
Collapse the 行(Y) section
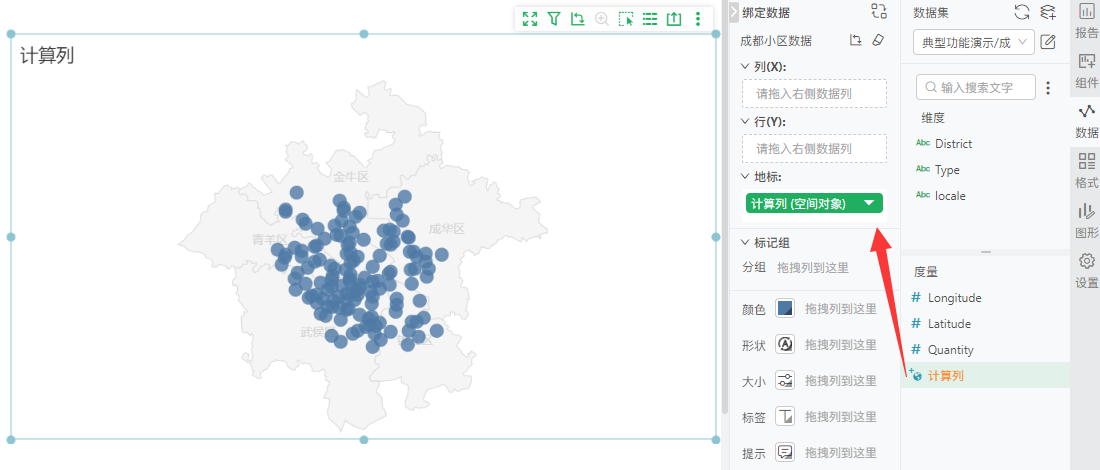click(x=745, y=121)
